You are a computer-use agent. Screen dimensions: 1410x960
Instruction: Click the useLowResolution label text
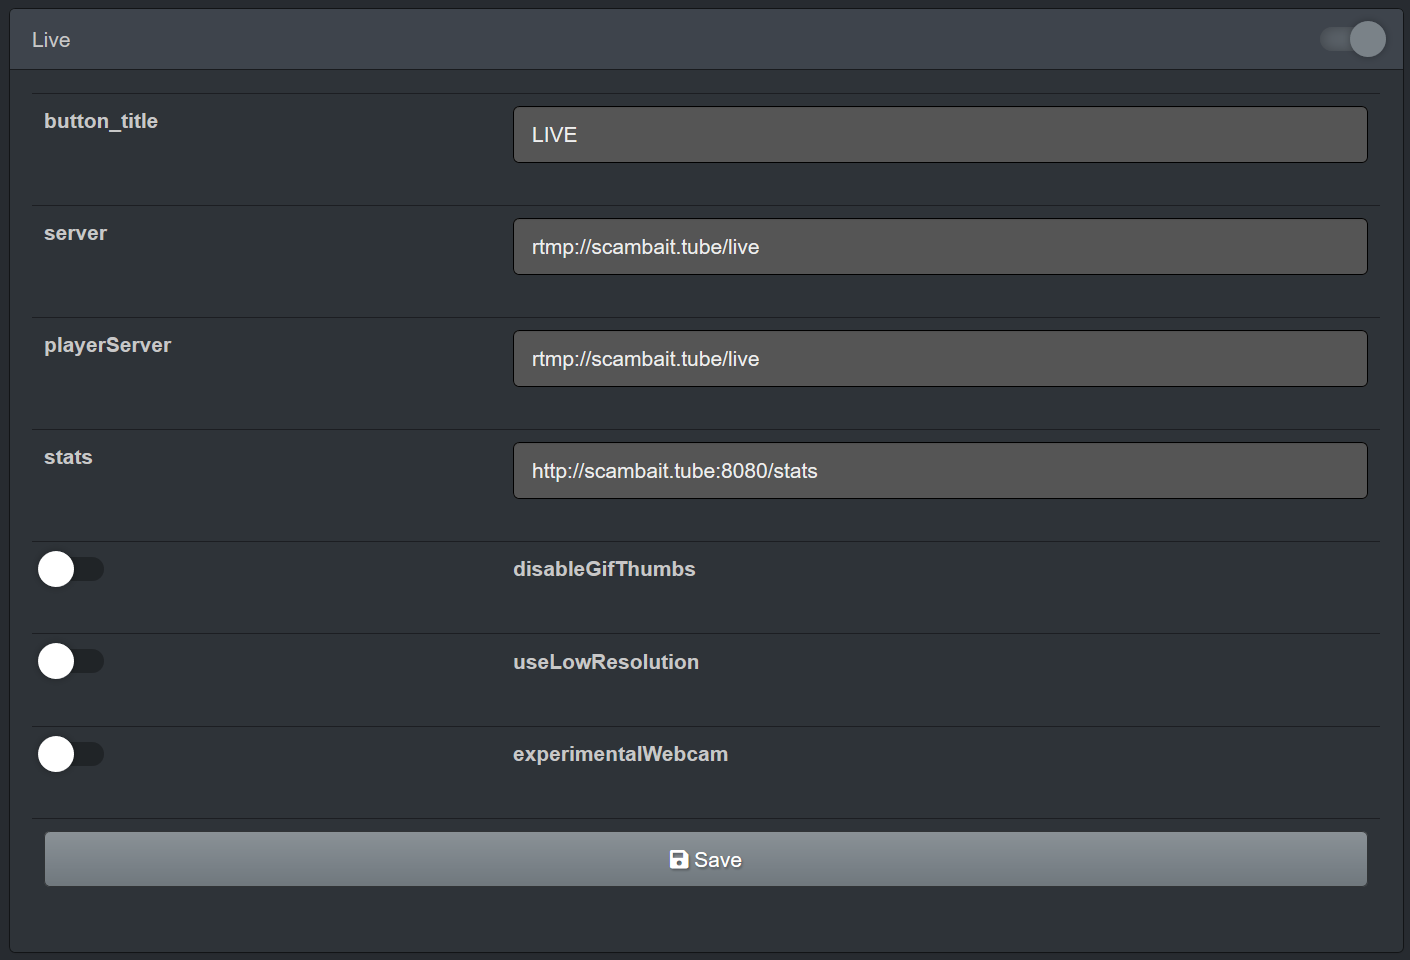point(606,662)
